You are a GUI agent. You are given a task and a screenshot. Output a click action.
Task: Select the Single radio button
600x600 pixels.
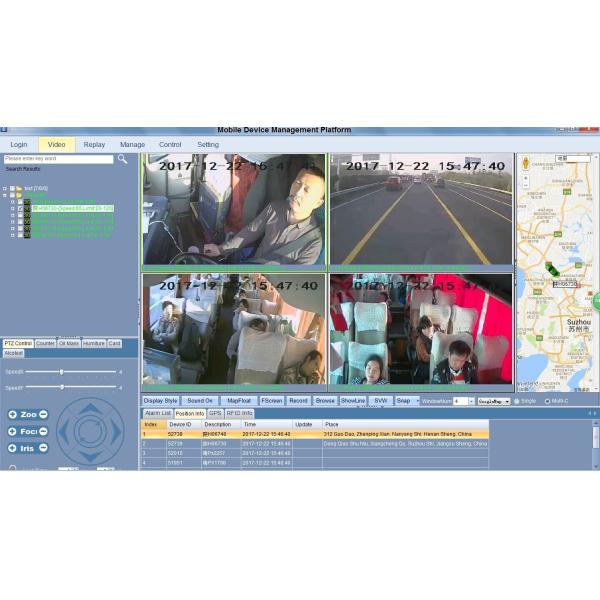pyautogui.click(x=517, y=401)
